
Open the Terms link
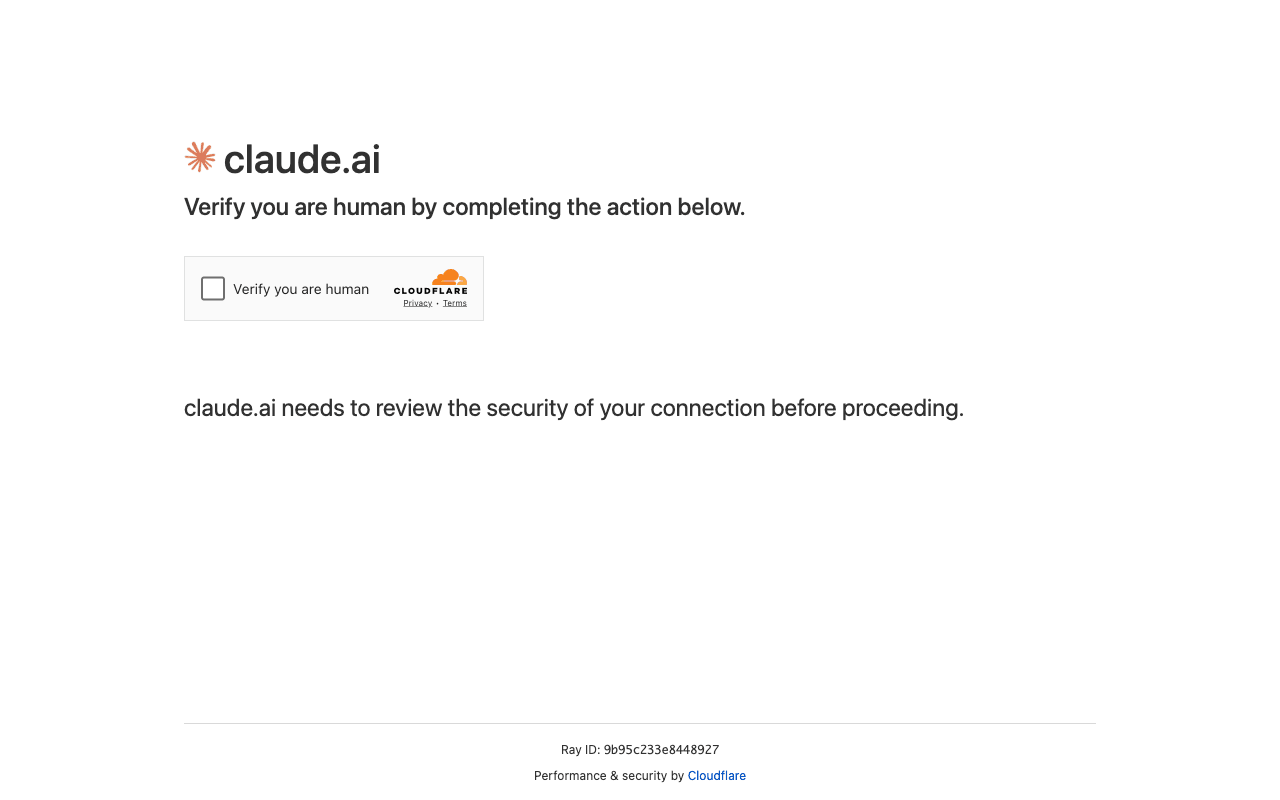click(x=455, y=302)
